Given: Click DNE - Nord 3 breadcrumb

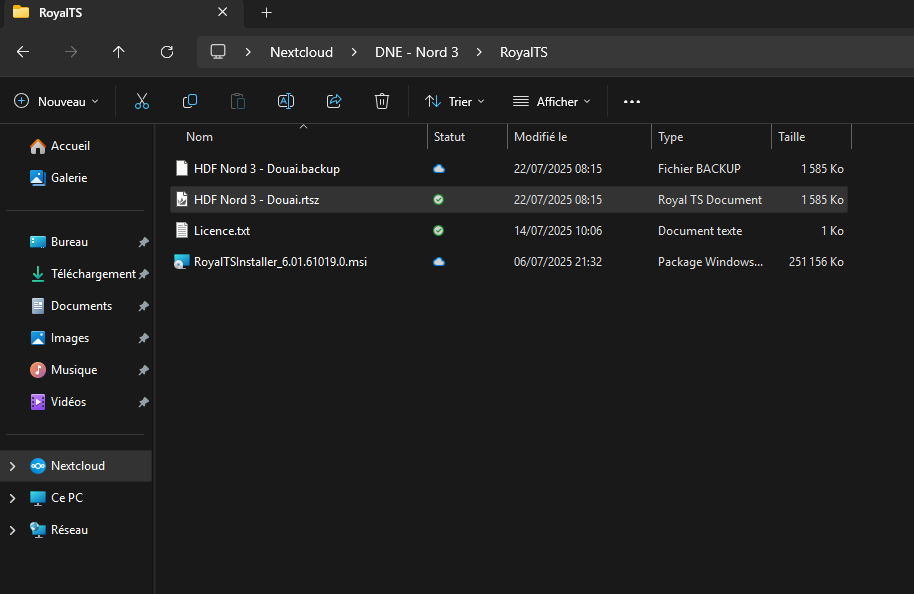Looking at the screenshot, I should (x=416, y=52).
